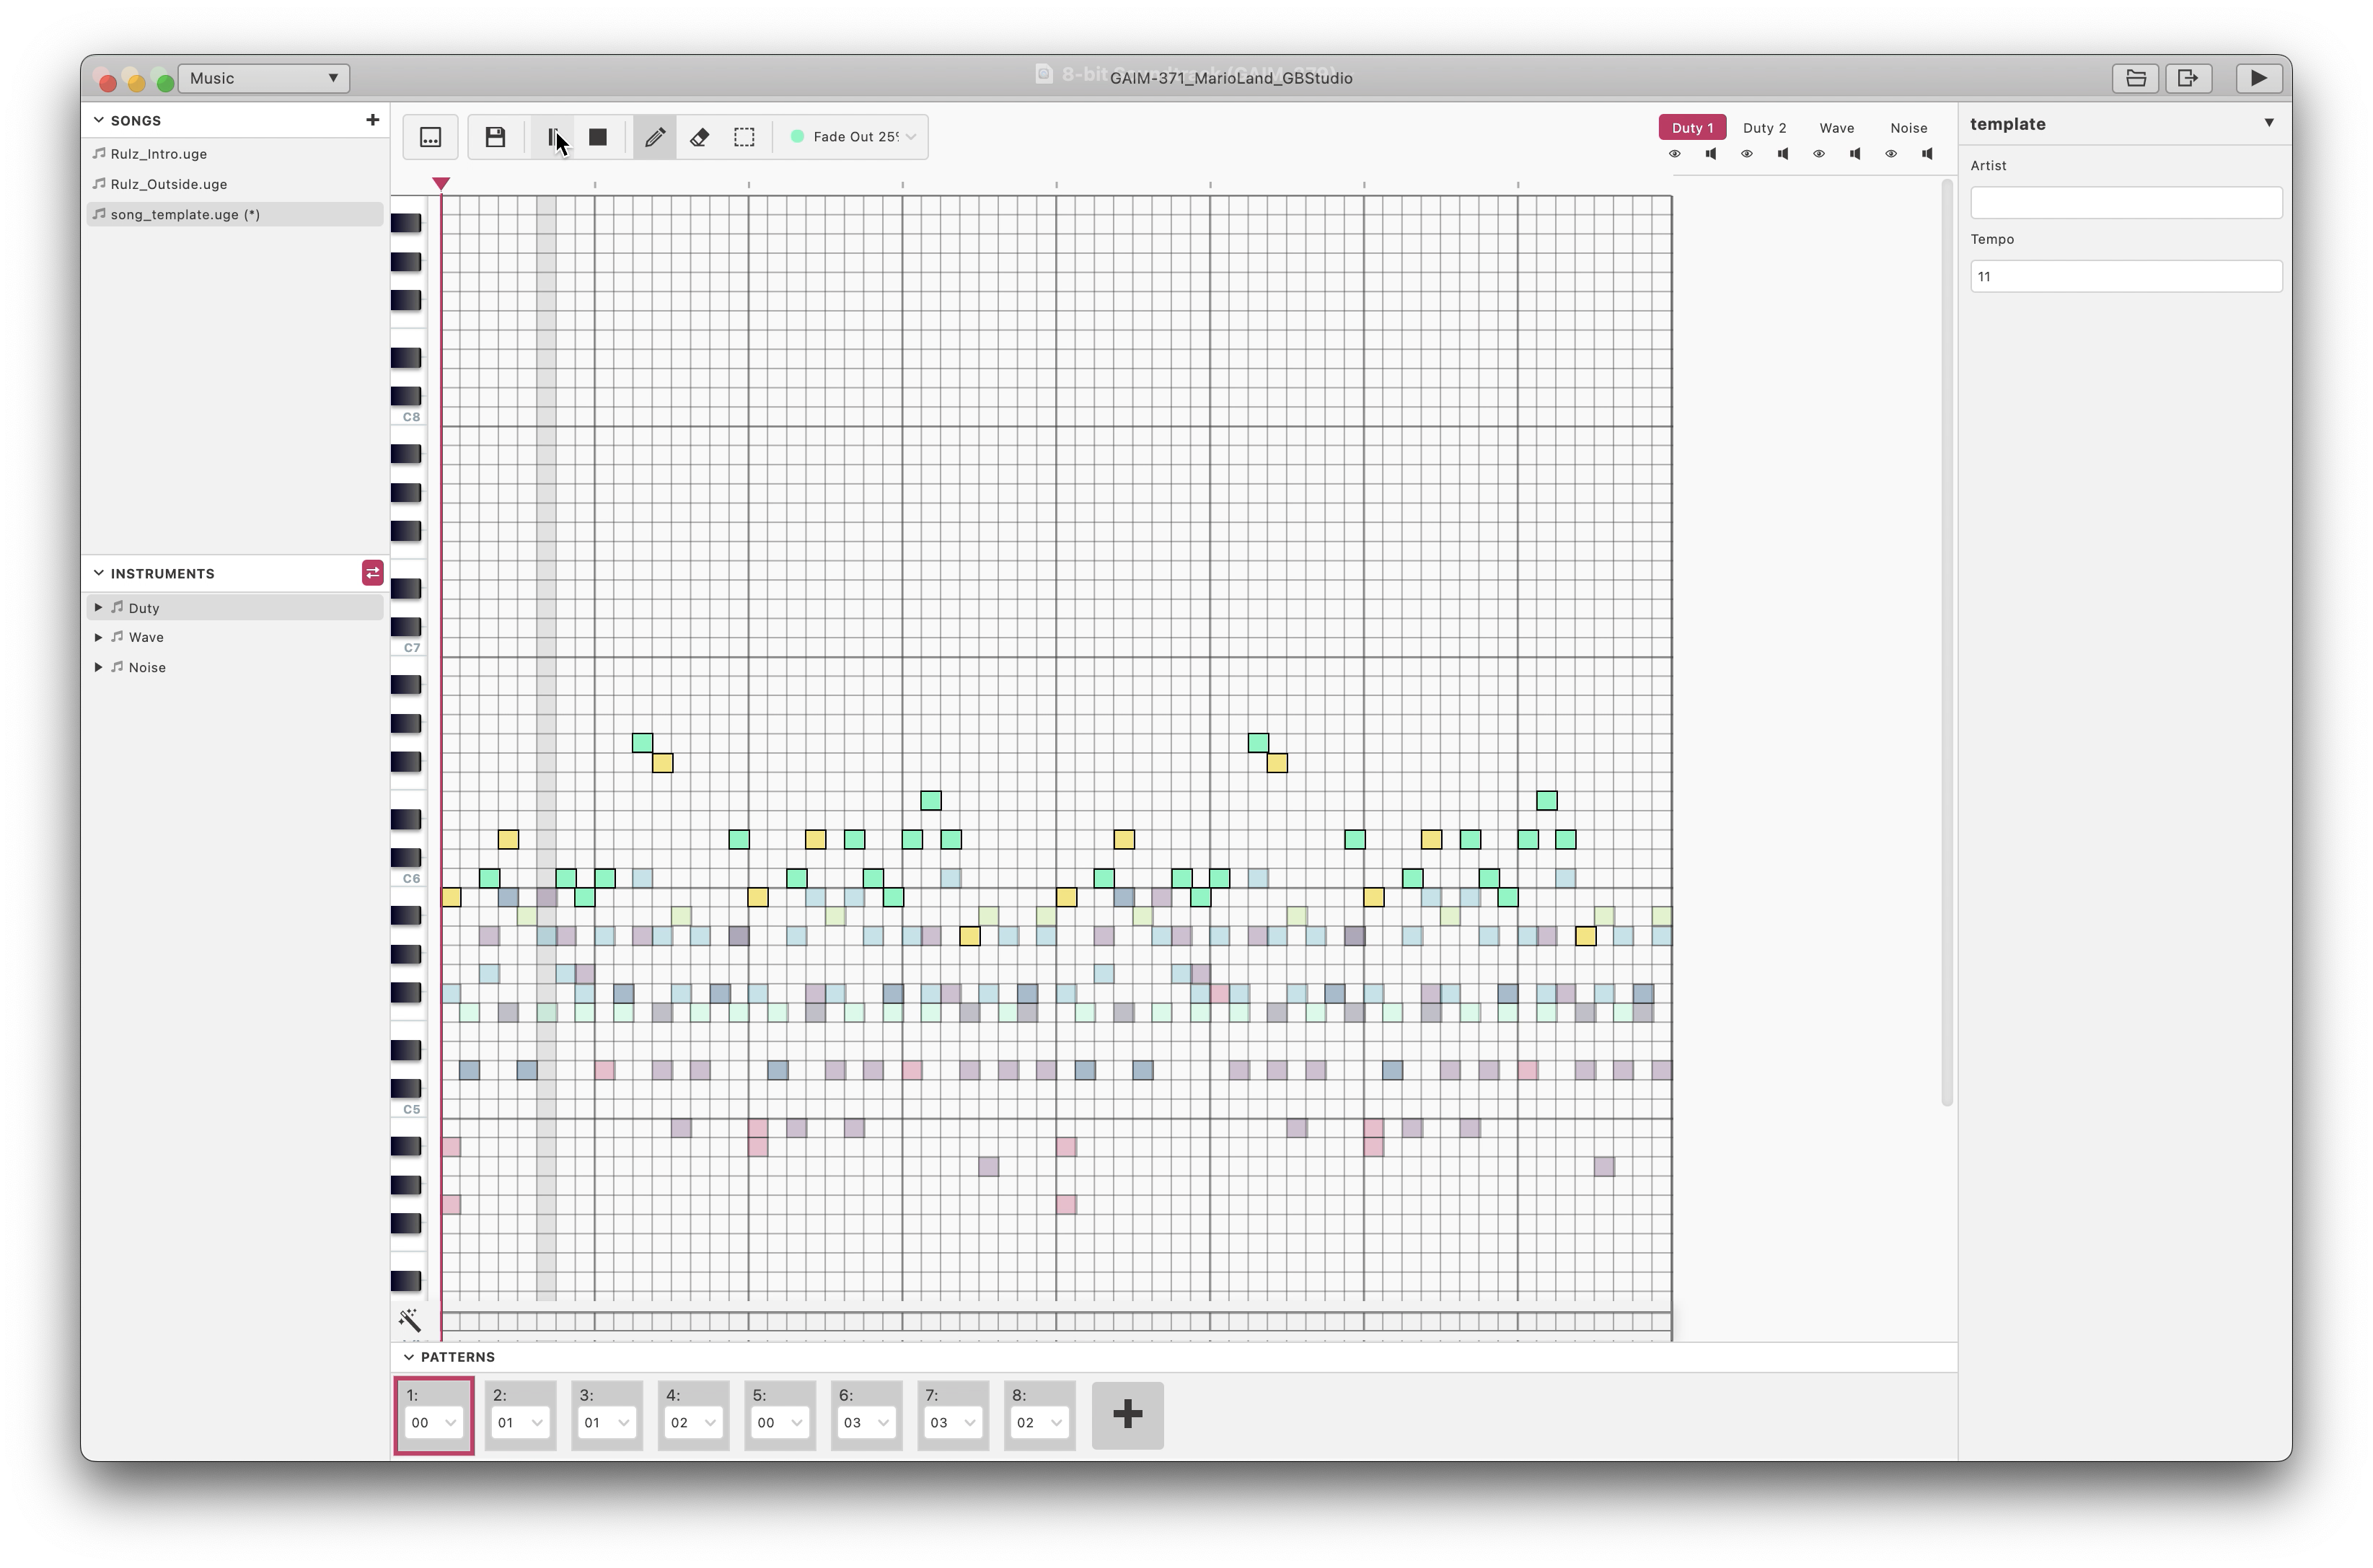Click the playhead position marker
Image resolution: width=2373 pixels, height=1568 pixels.
(x=441, y=184)
